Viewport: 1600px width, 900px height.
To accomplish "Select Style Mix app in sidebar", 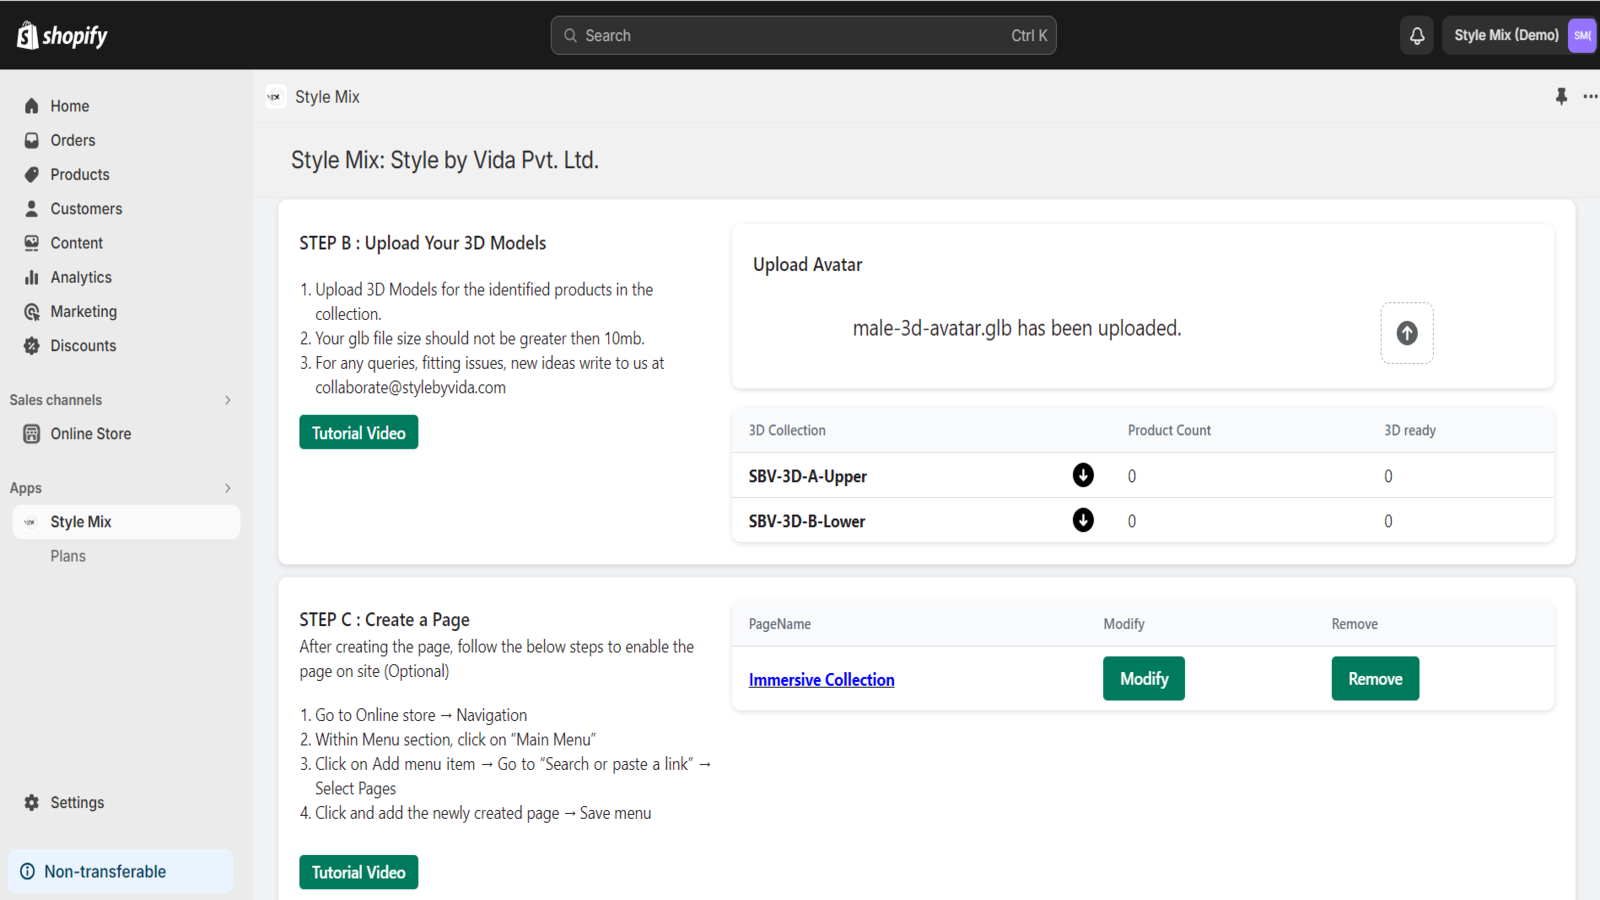I will [126, 522].
